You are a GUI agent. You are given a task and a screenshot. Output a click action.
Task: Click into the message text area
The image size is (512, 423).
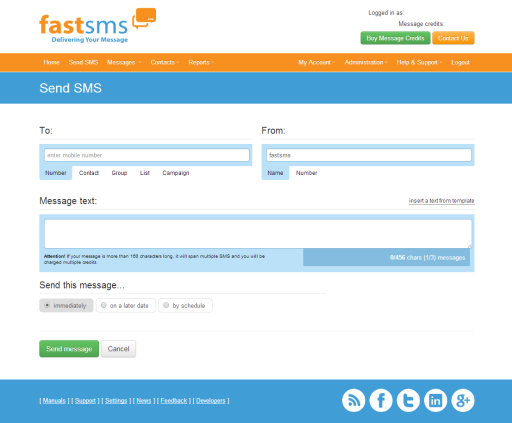pyautogui.click(x=258, y=234)
